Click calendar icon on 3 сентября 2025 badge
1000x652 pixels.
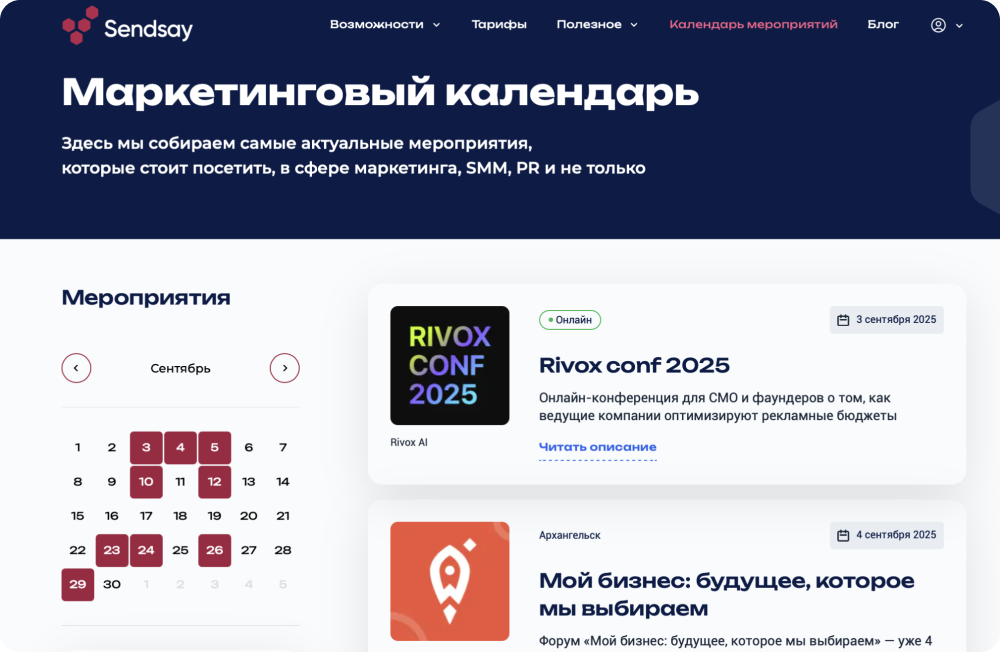click(843, 320)
